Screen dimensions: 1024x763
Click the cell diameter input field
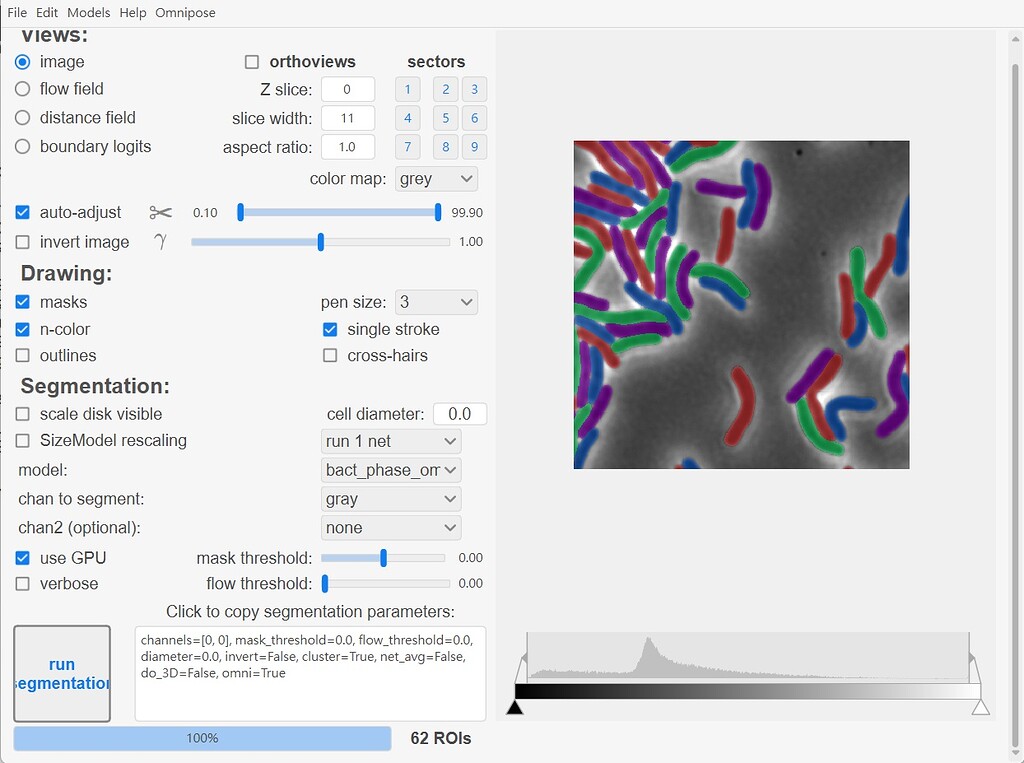pos(460,413)
